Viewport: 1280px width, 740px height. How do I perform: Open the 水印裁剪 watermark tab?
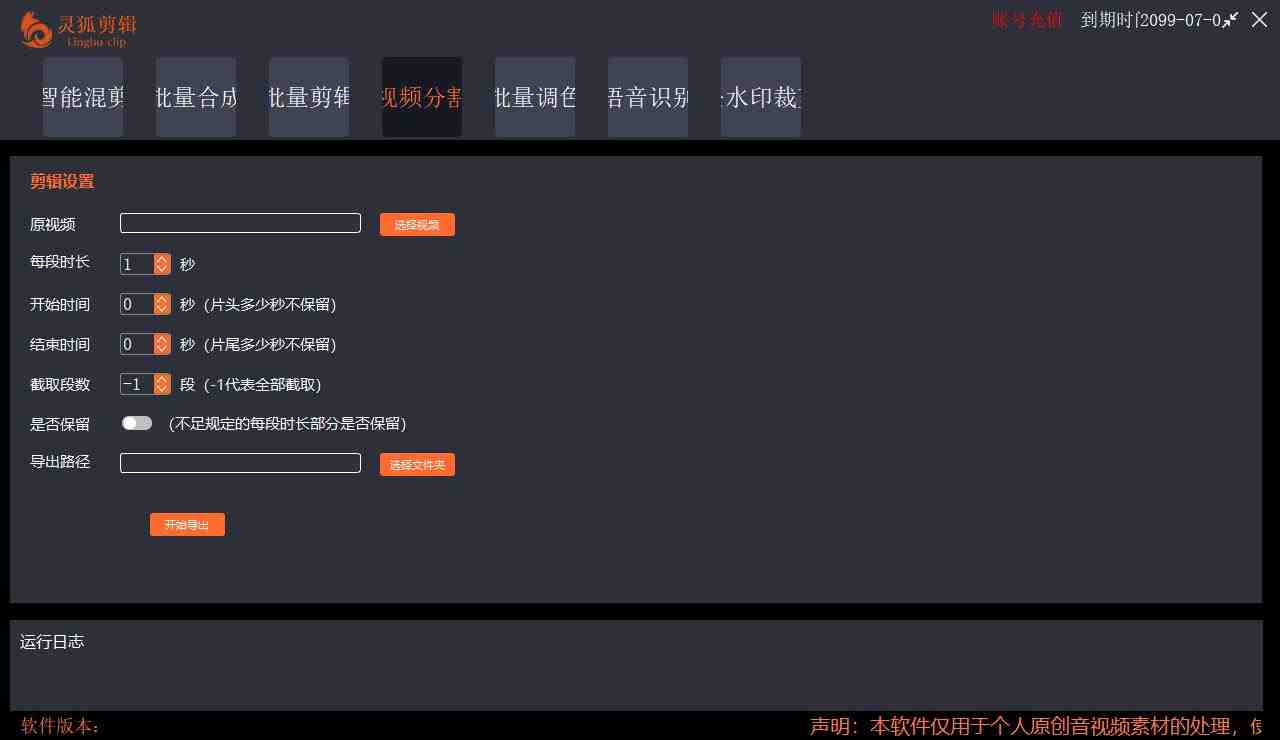click(761, 97)
